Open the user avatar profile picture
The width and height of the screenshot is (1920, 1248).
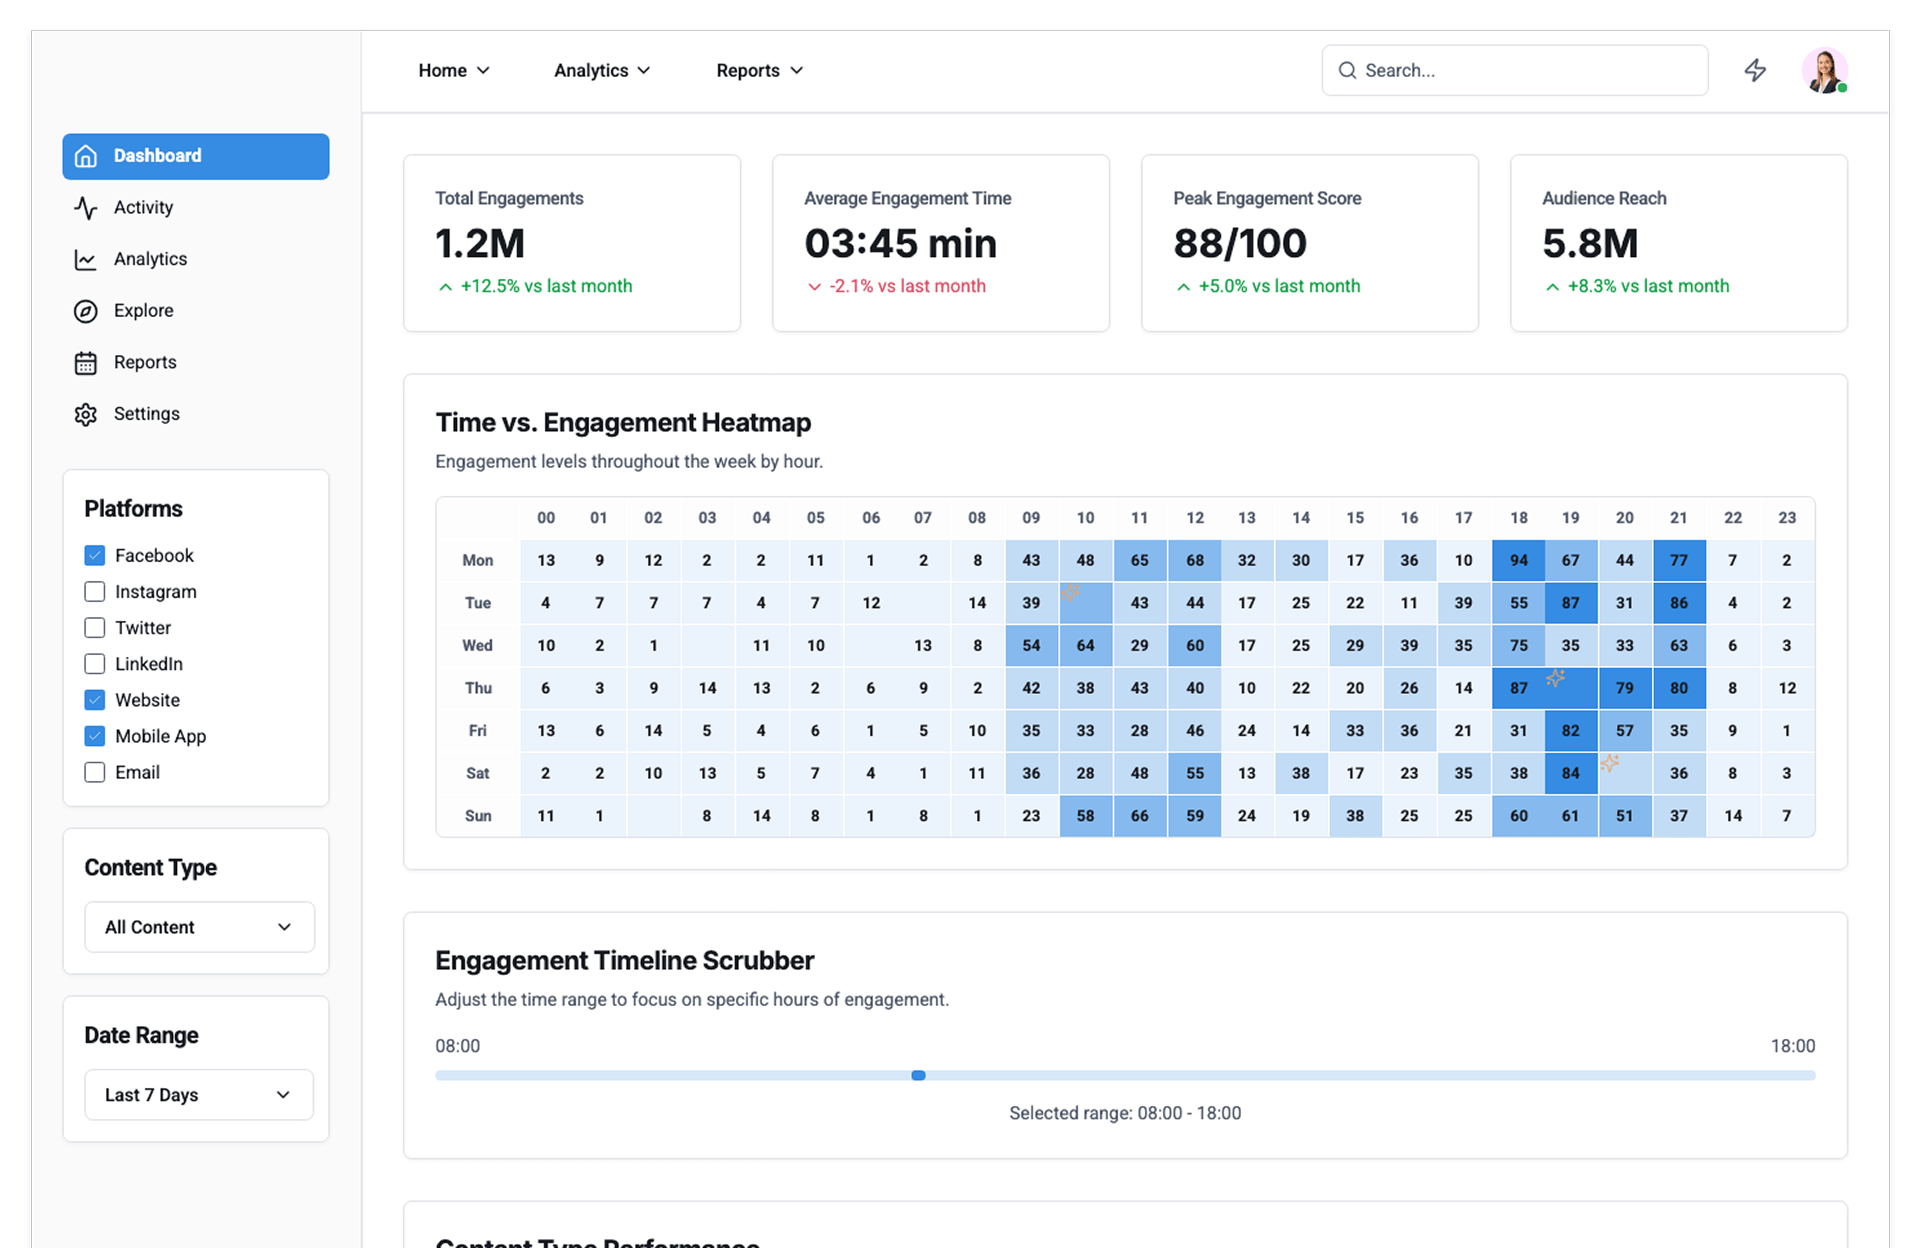1824,70
